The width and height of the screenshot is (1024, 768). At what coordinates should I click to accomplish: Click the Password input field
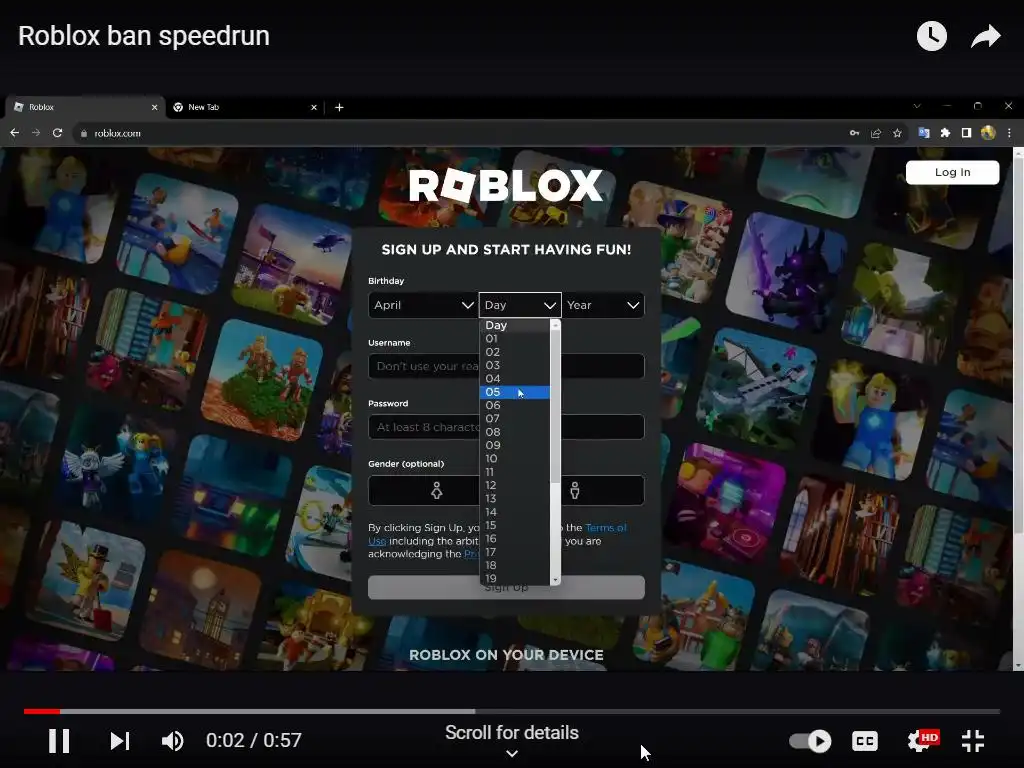pyautogui.click(x=506, y=427)
